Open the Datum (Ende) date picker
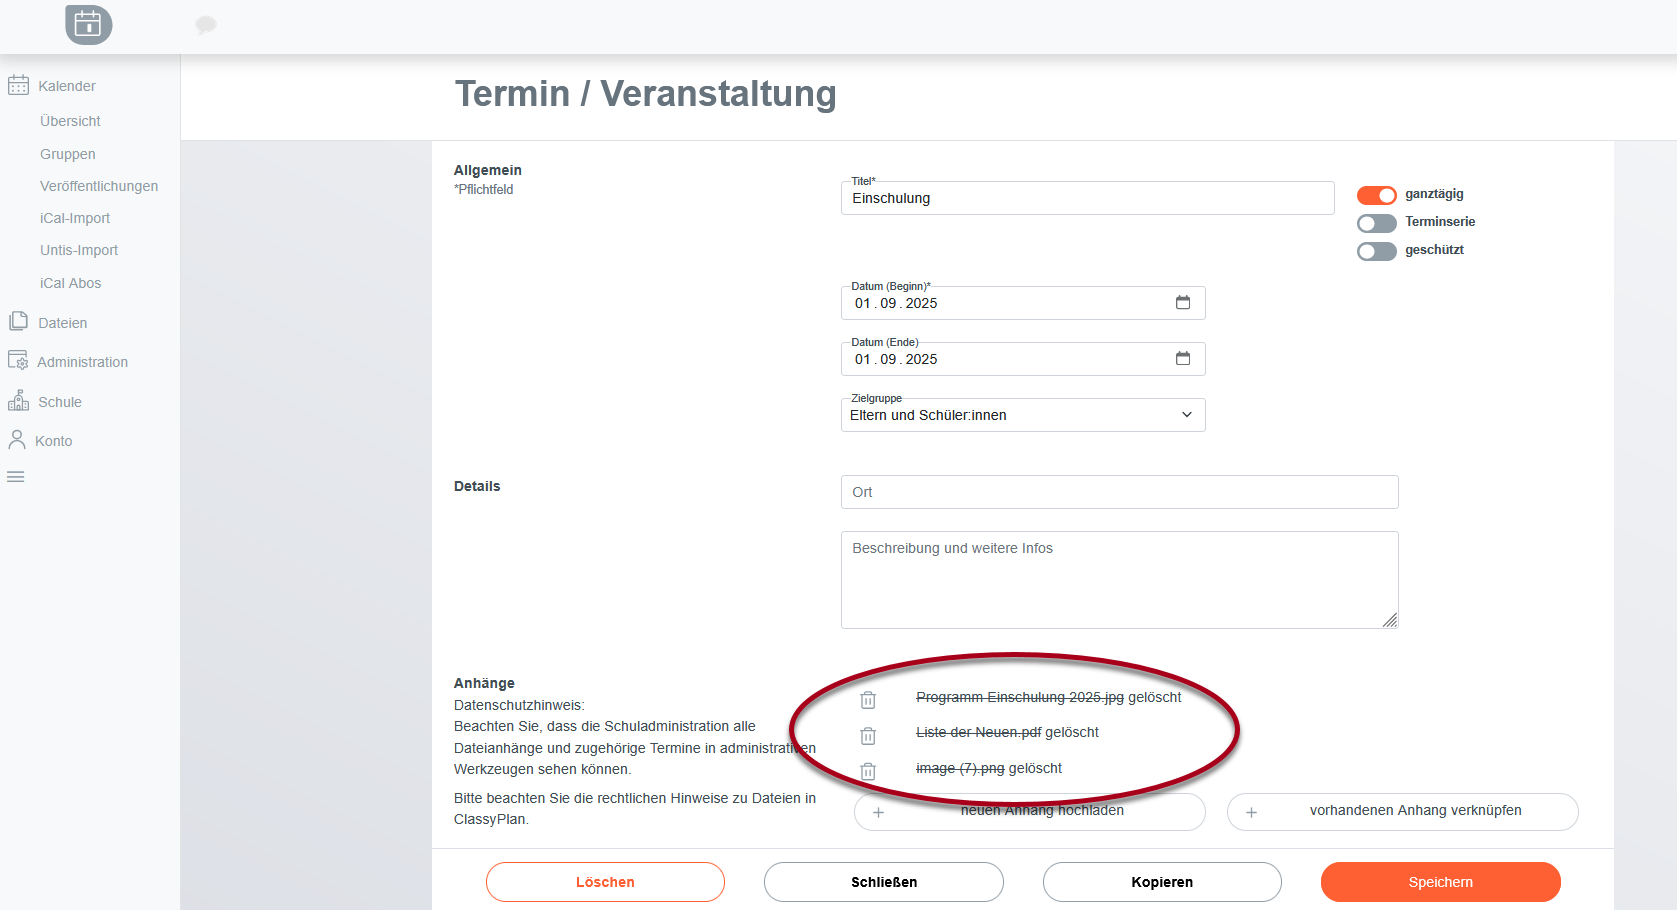Image resolution: width=1677 pixels, height=910 pixels. 1183,357
